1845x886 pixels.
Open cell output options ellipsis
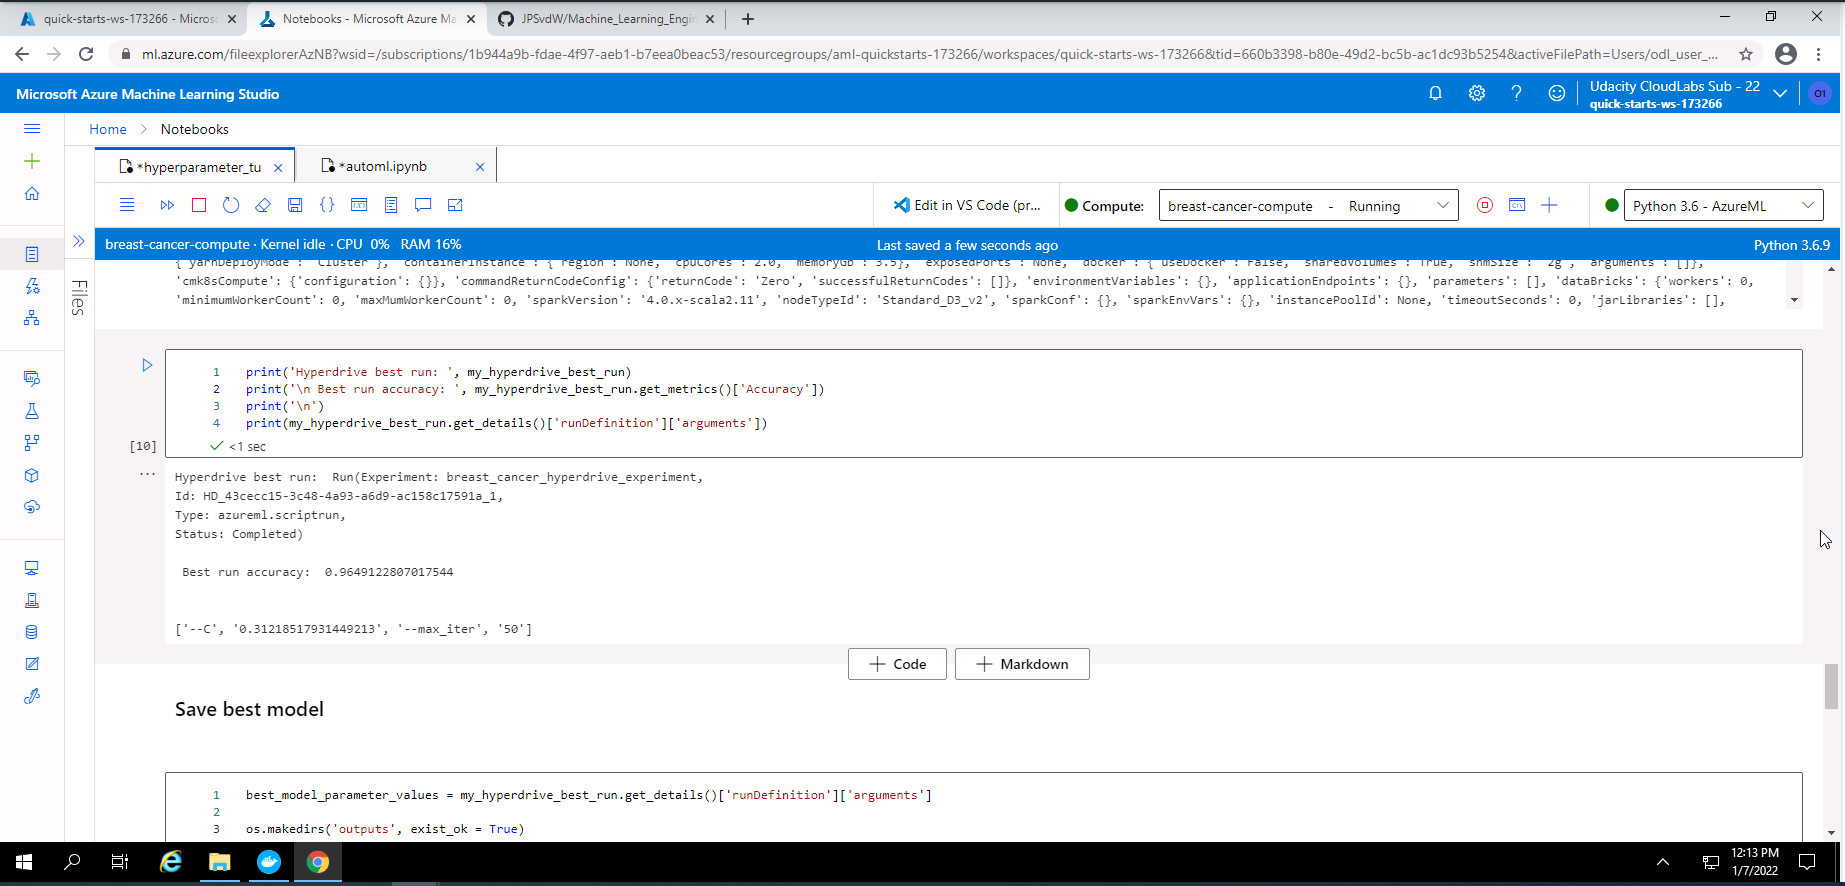[x=147, y=474]
